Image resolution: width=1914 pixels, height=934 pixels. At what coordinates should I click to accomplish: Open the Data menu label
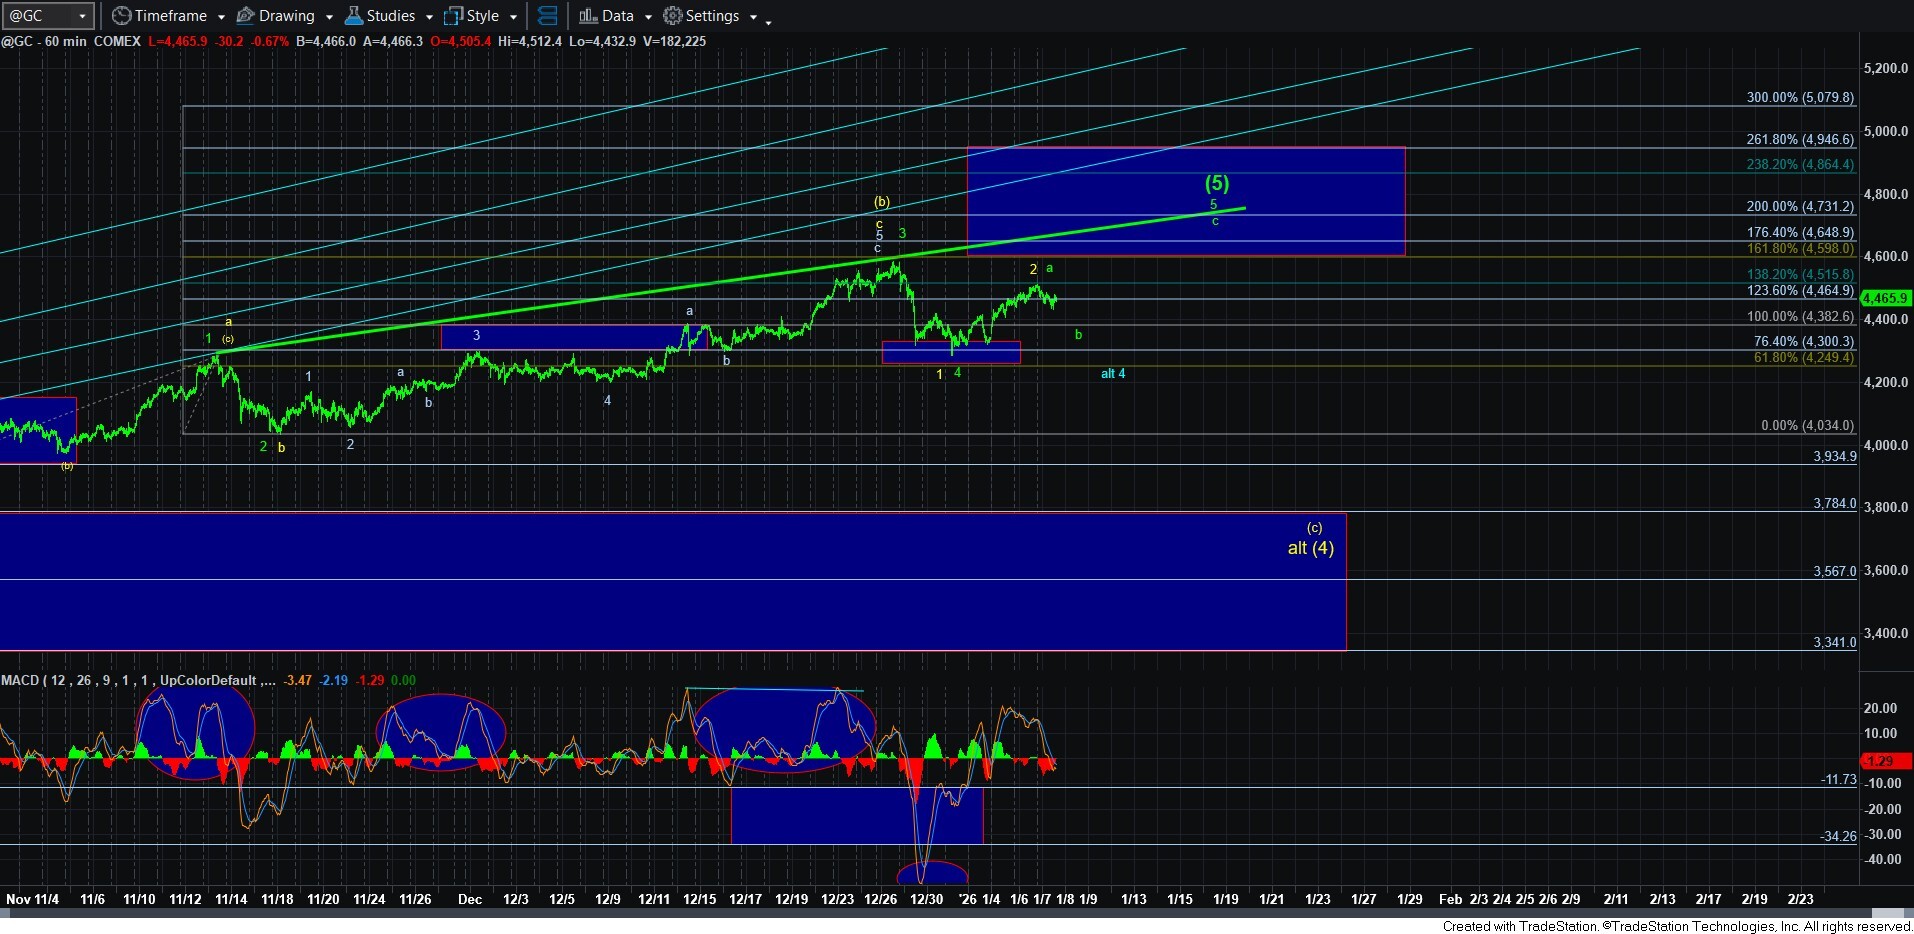[617, 16]
